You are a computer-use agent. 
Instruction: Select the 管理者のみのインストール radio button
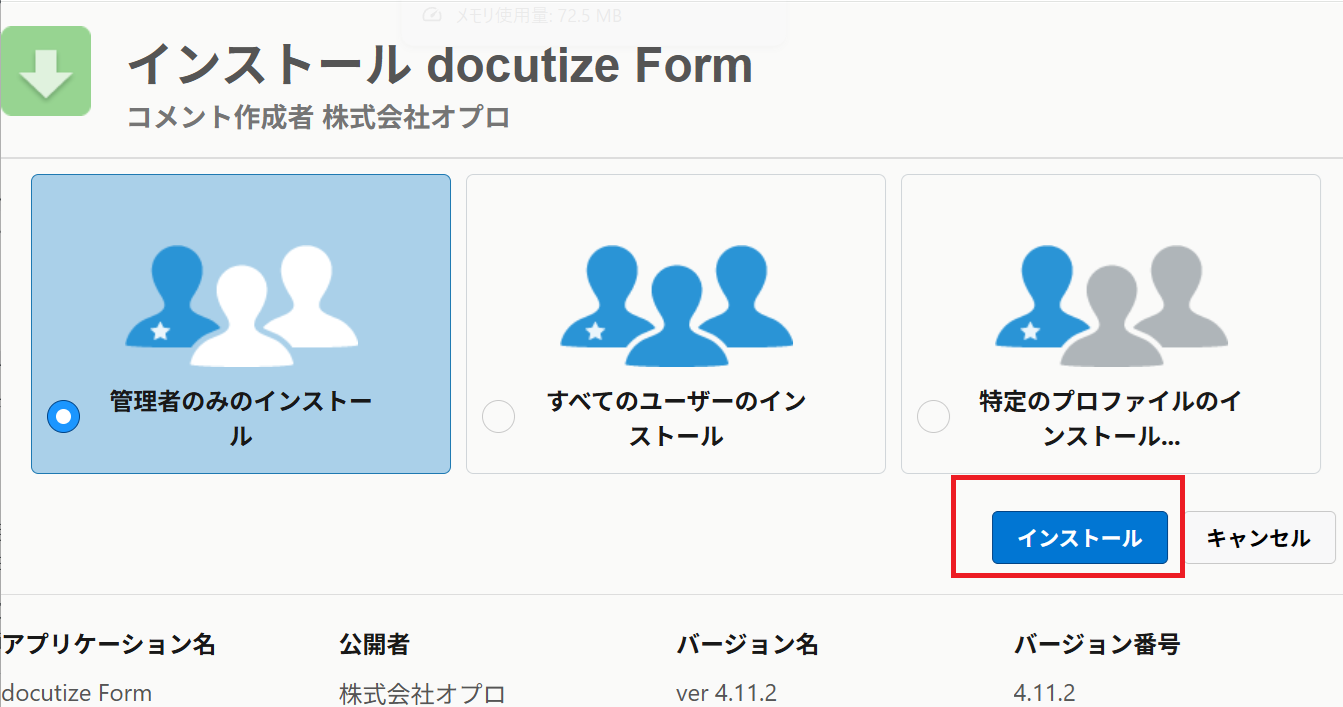pyautogui.click(x=64, y=416)
